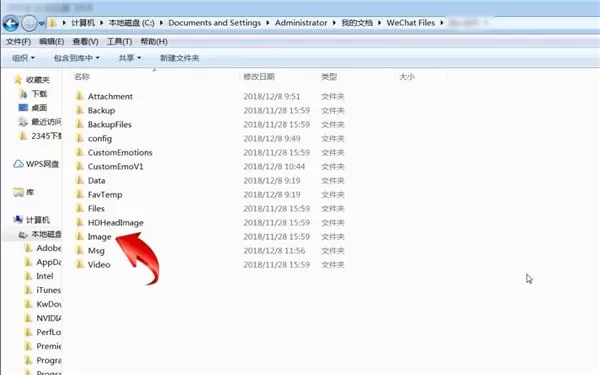Click the Forward navigation arrow button

[x=29, y=24]
